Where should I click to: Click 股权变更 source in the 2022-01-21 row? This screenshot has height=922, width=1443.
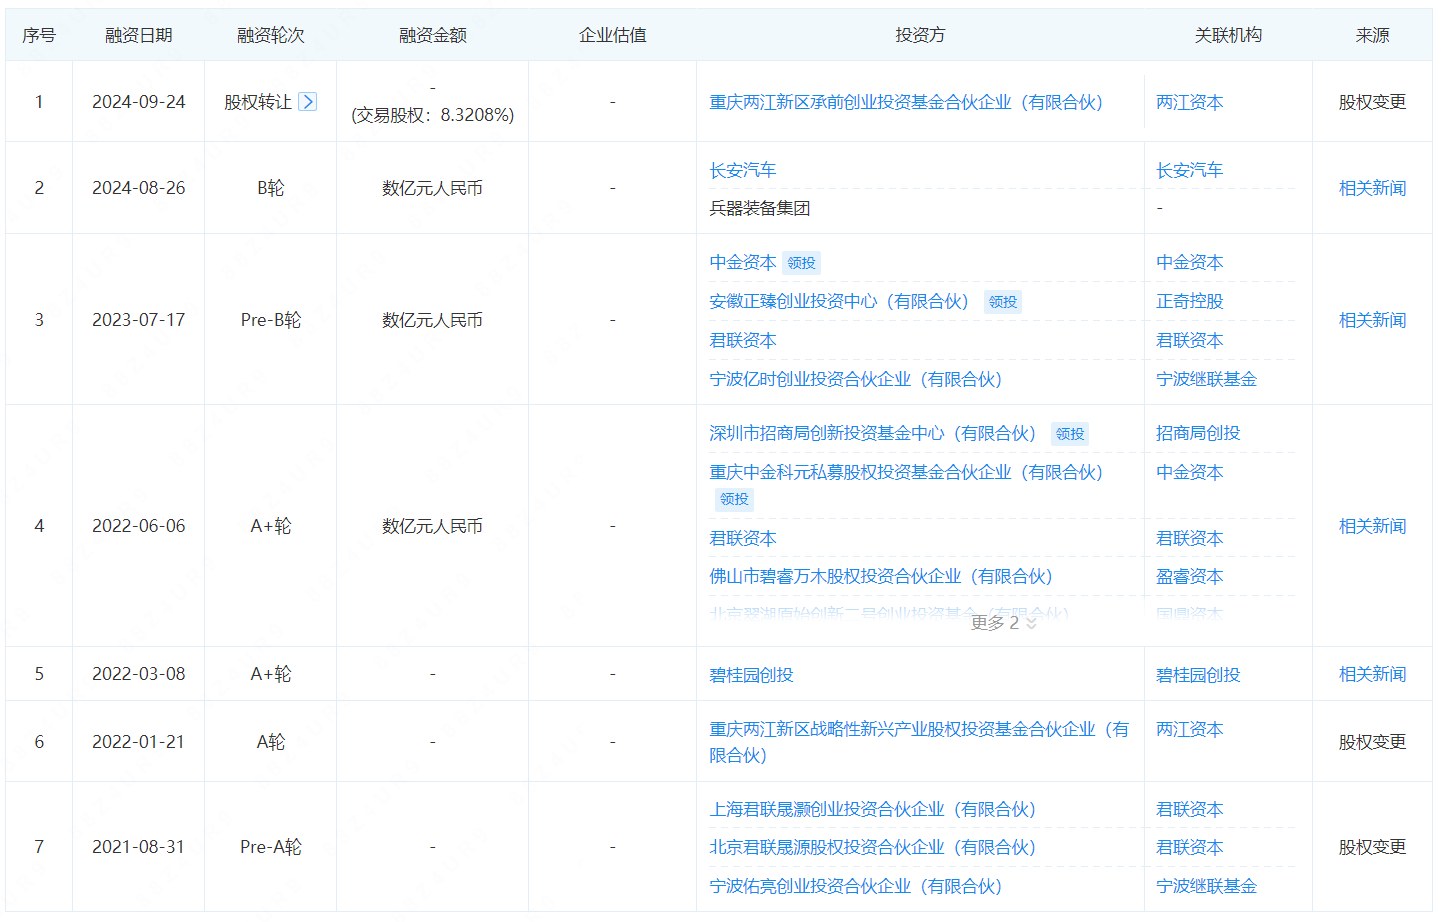click(x=1372, y=742)
